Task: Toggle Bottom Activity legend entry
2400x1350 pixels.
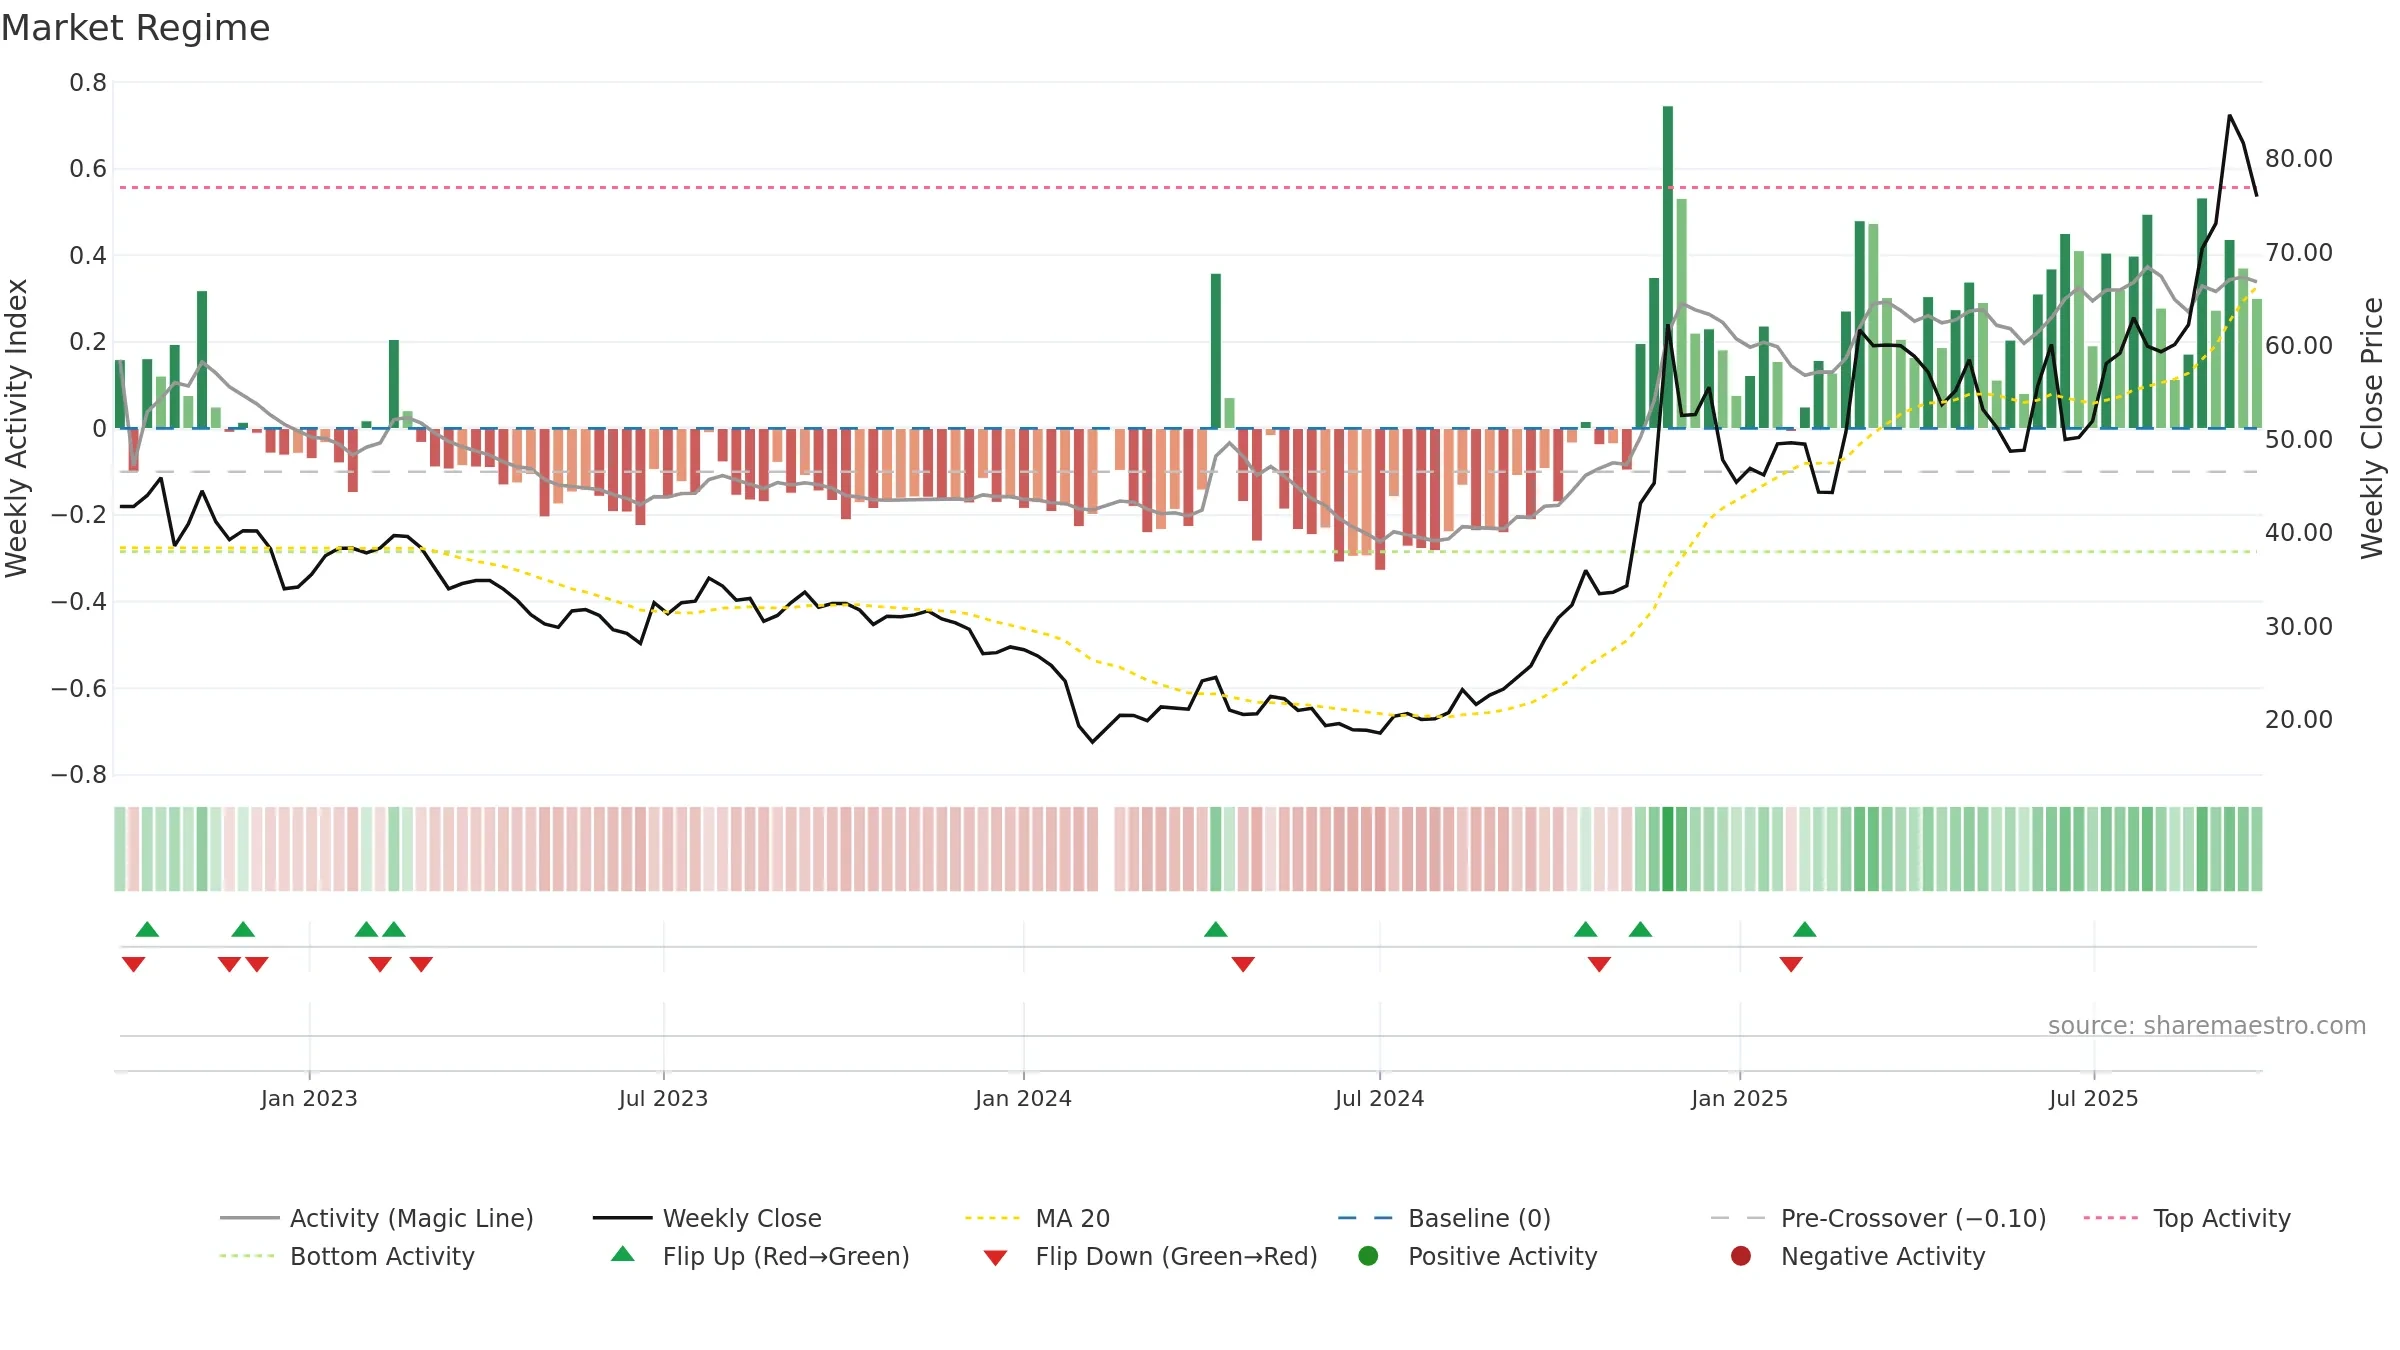Action: pos(347,1256)
